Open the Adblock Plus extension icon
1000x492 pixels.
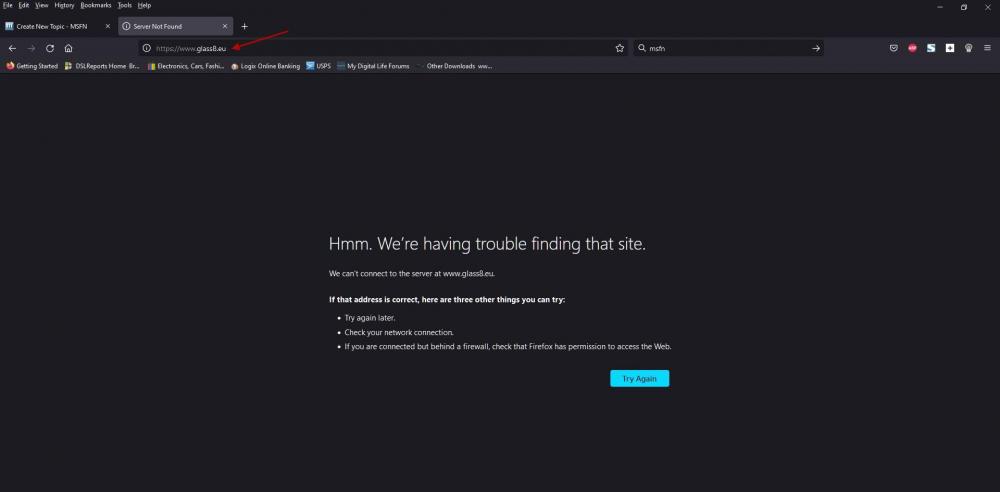[913, 48]
